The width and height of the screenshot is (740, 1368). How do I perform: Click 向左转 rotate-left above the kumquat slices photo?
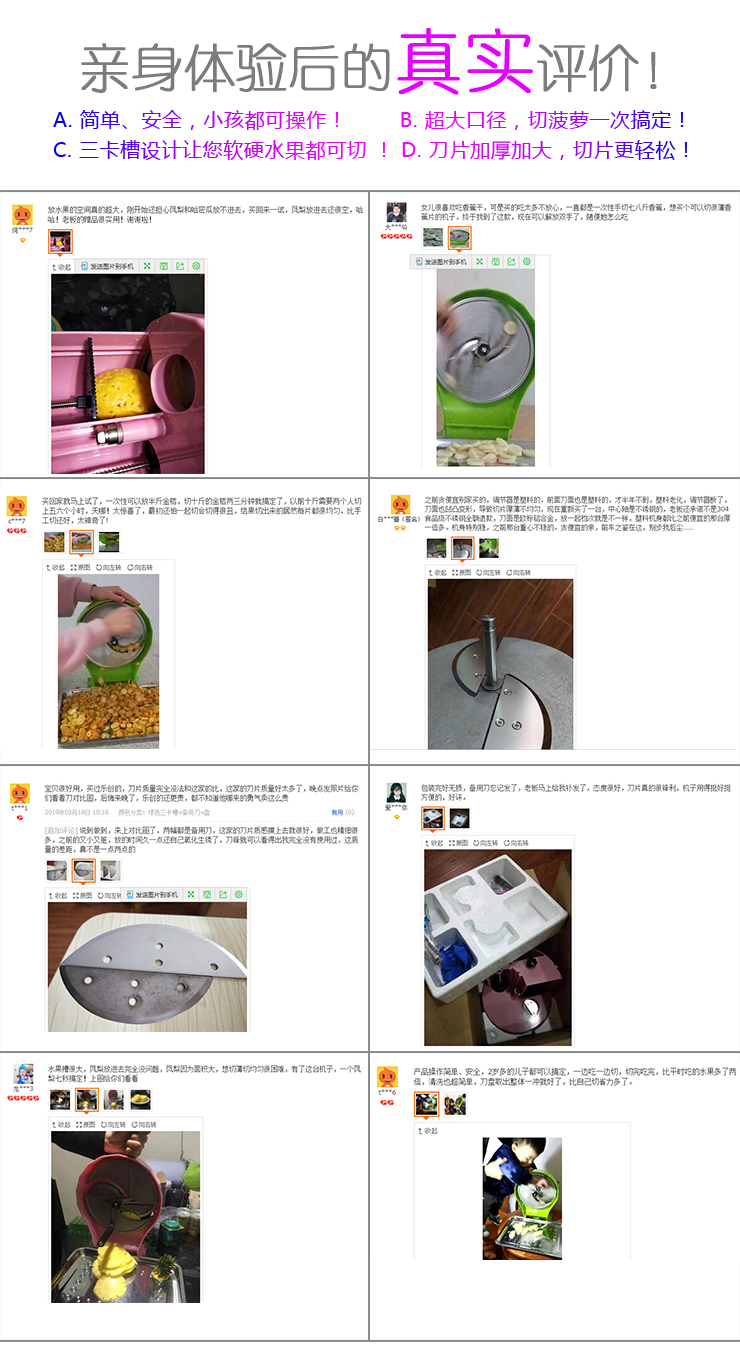(107, 566)
